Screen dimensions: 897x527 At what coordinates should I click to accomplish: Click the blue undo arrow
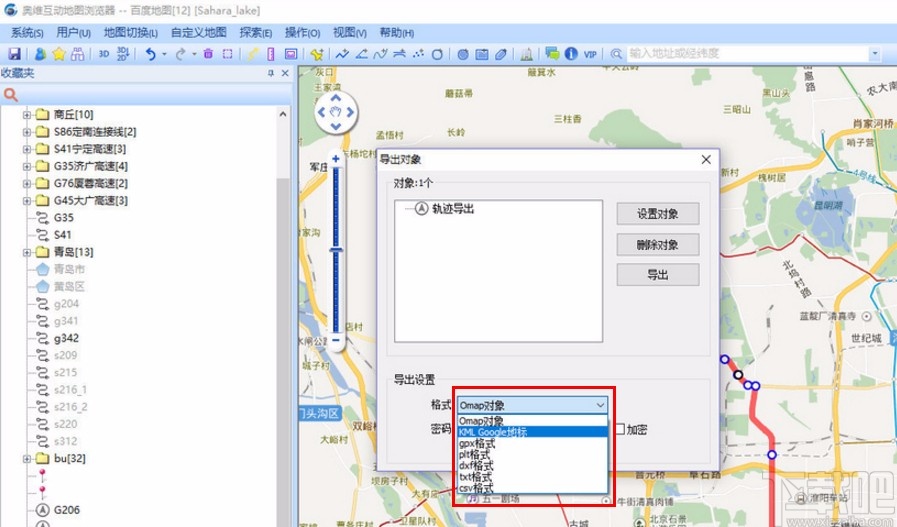pyautogui.click(x=150, y=54)
